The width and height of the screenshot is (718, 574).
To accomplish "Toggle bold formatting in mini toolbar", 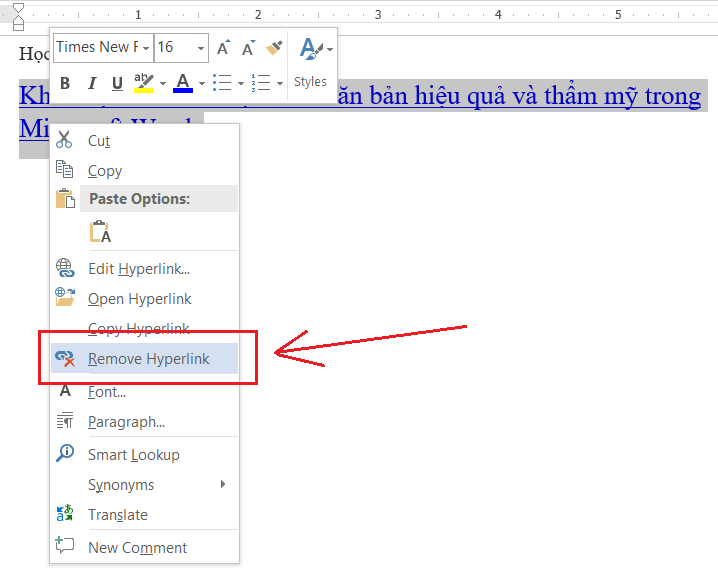I will (x=66, y=83).
